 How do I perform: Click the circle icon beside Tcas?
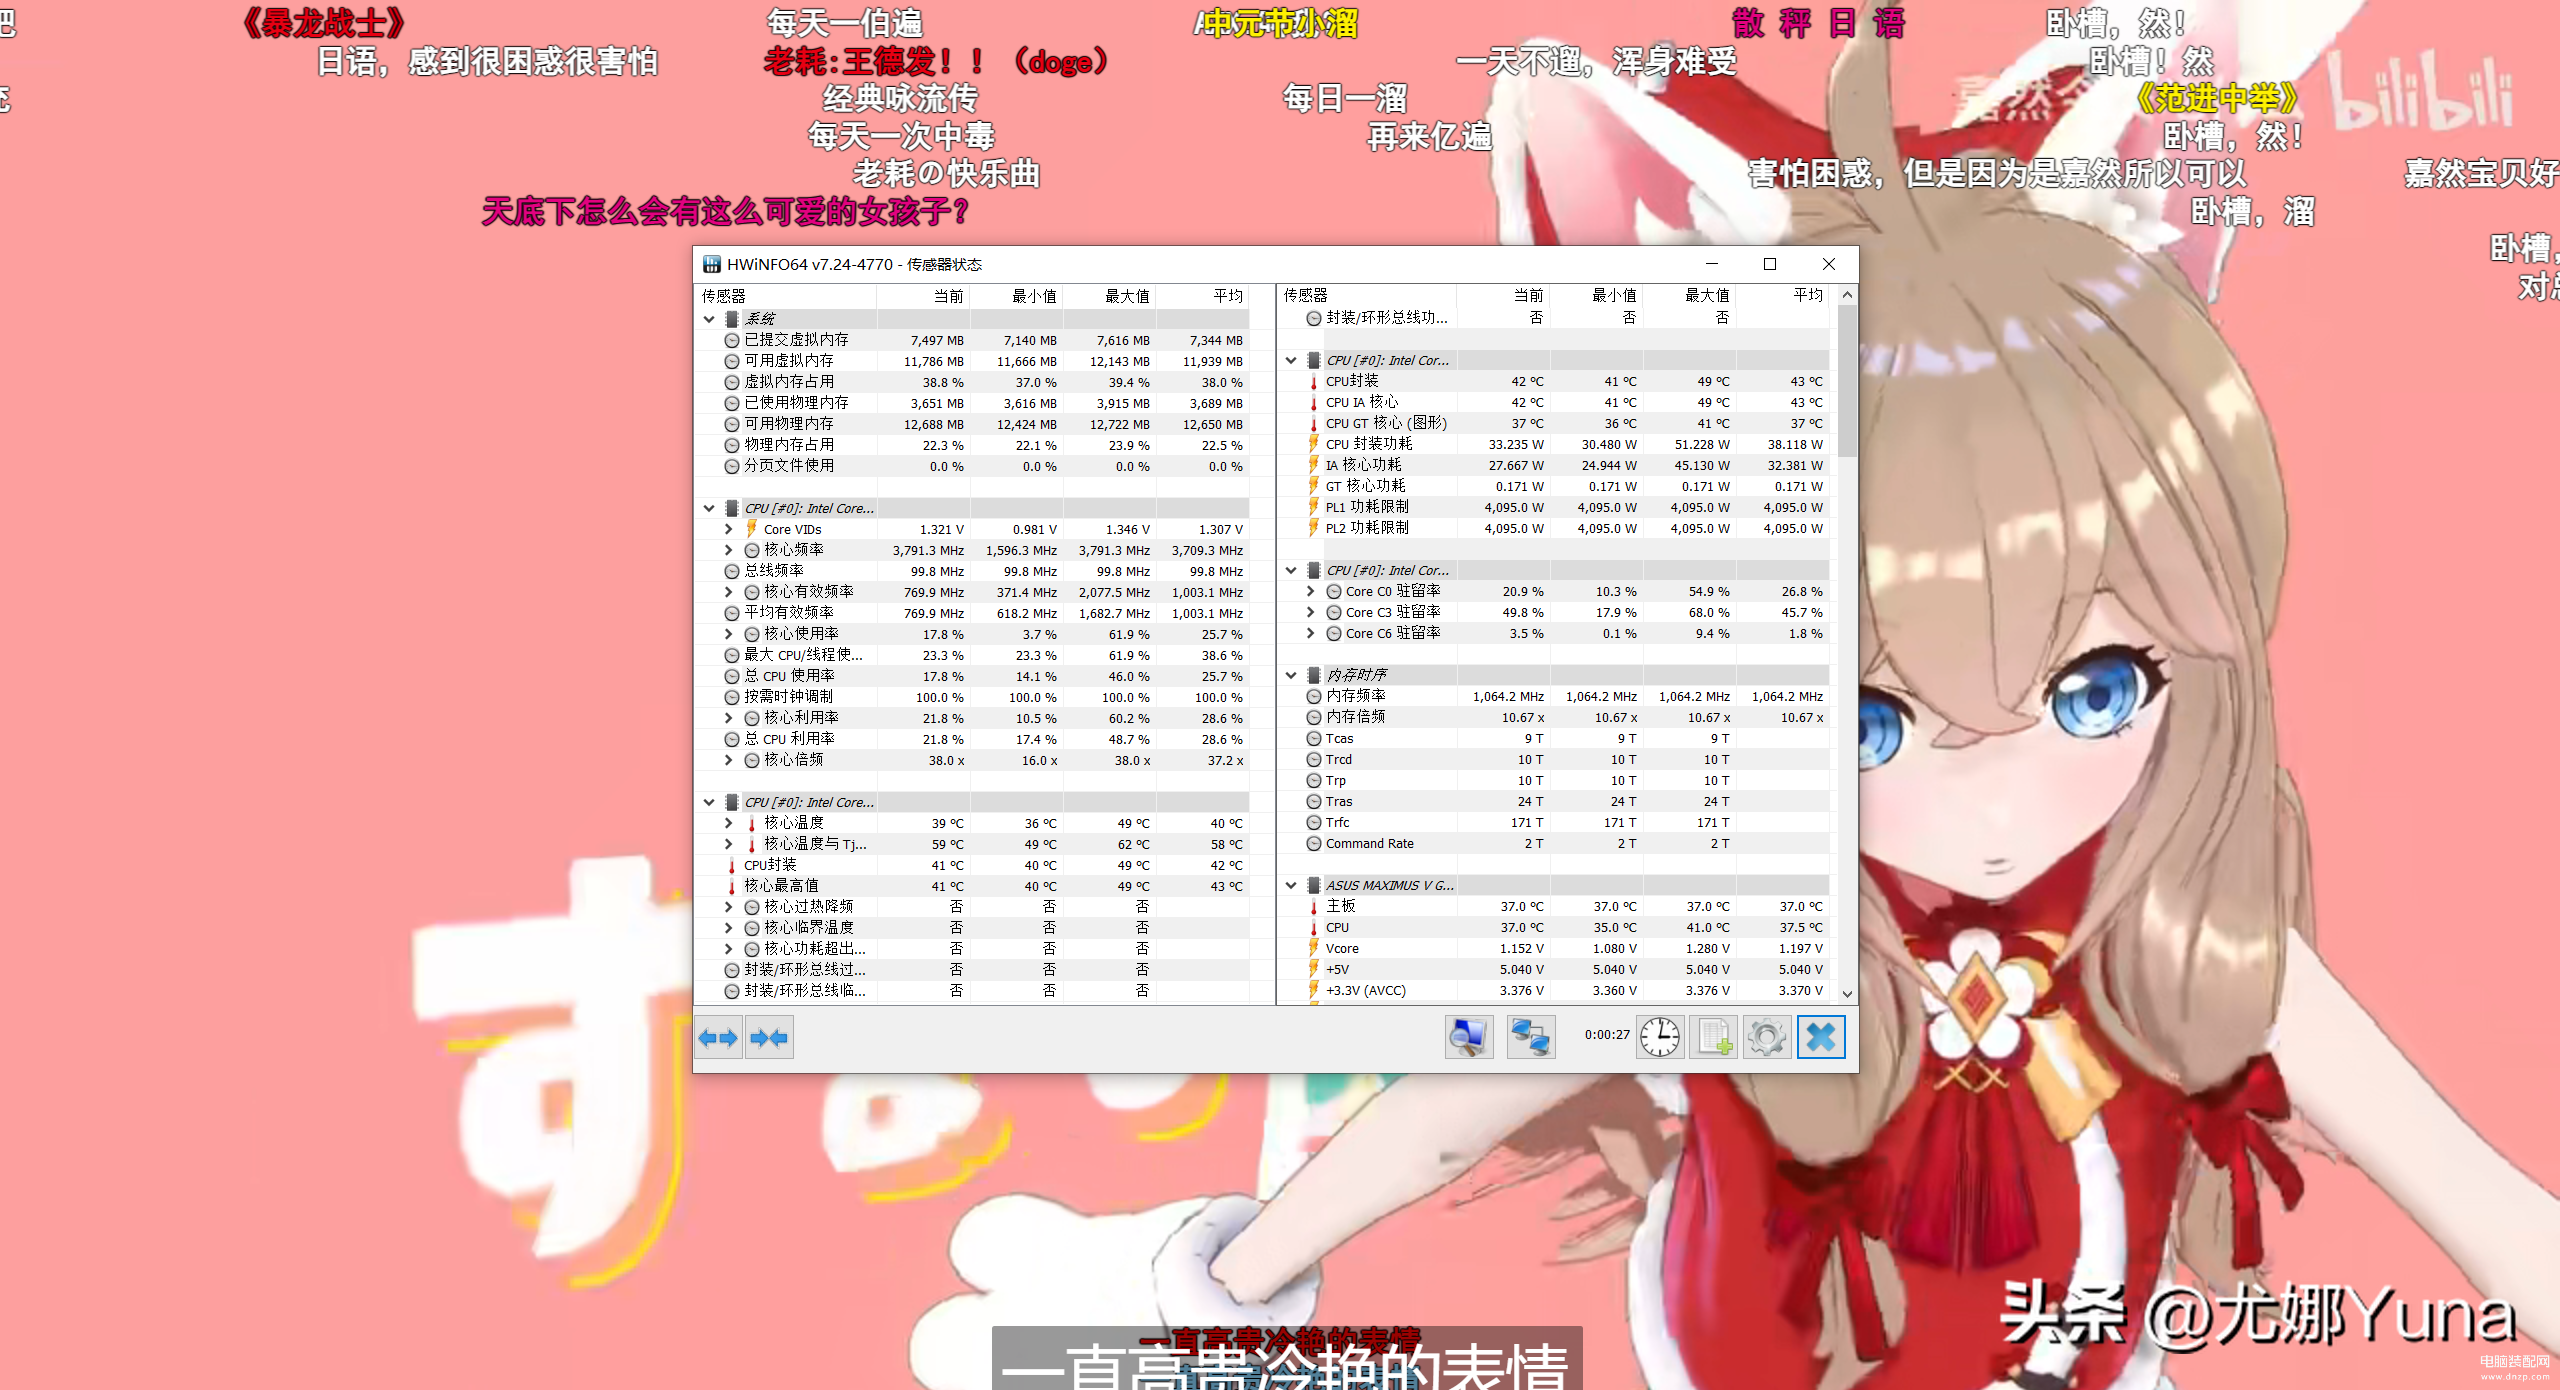coord(1314,739)
